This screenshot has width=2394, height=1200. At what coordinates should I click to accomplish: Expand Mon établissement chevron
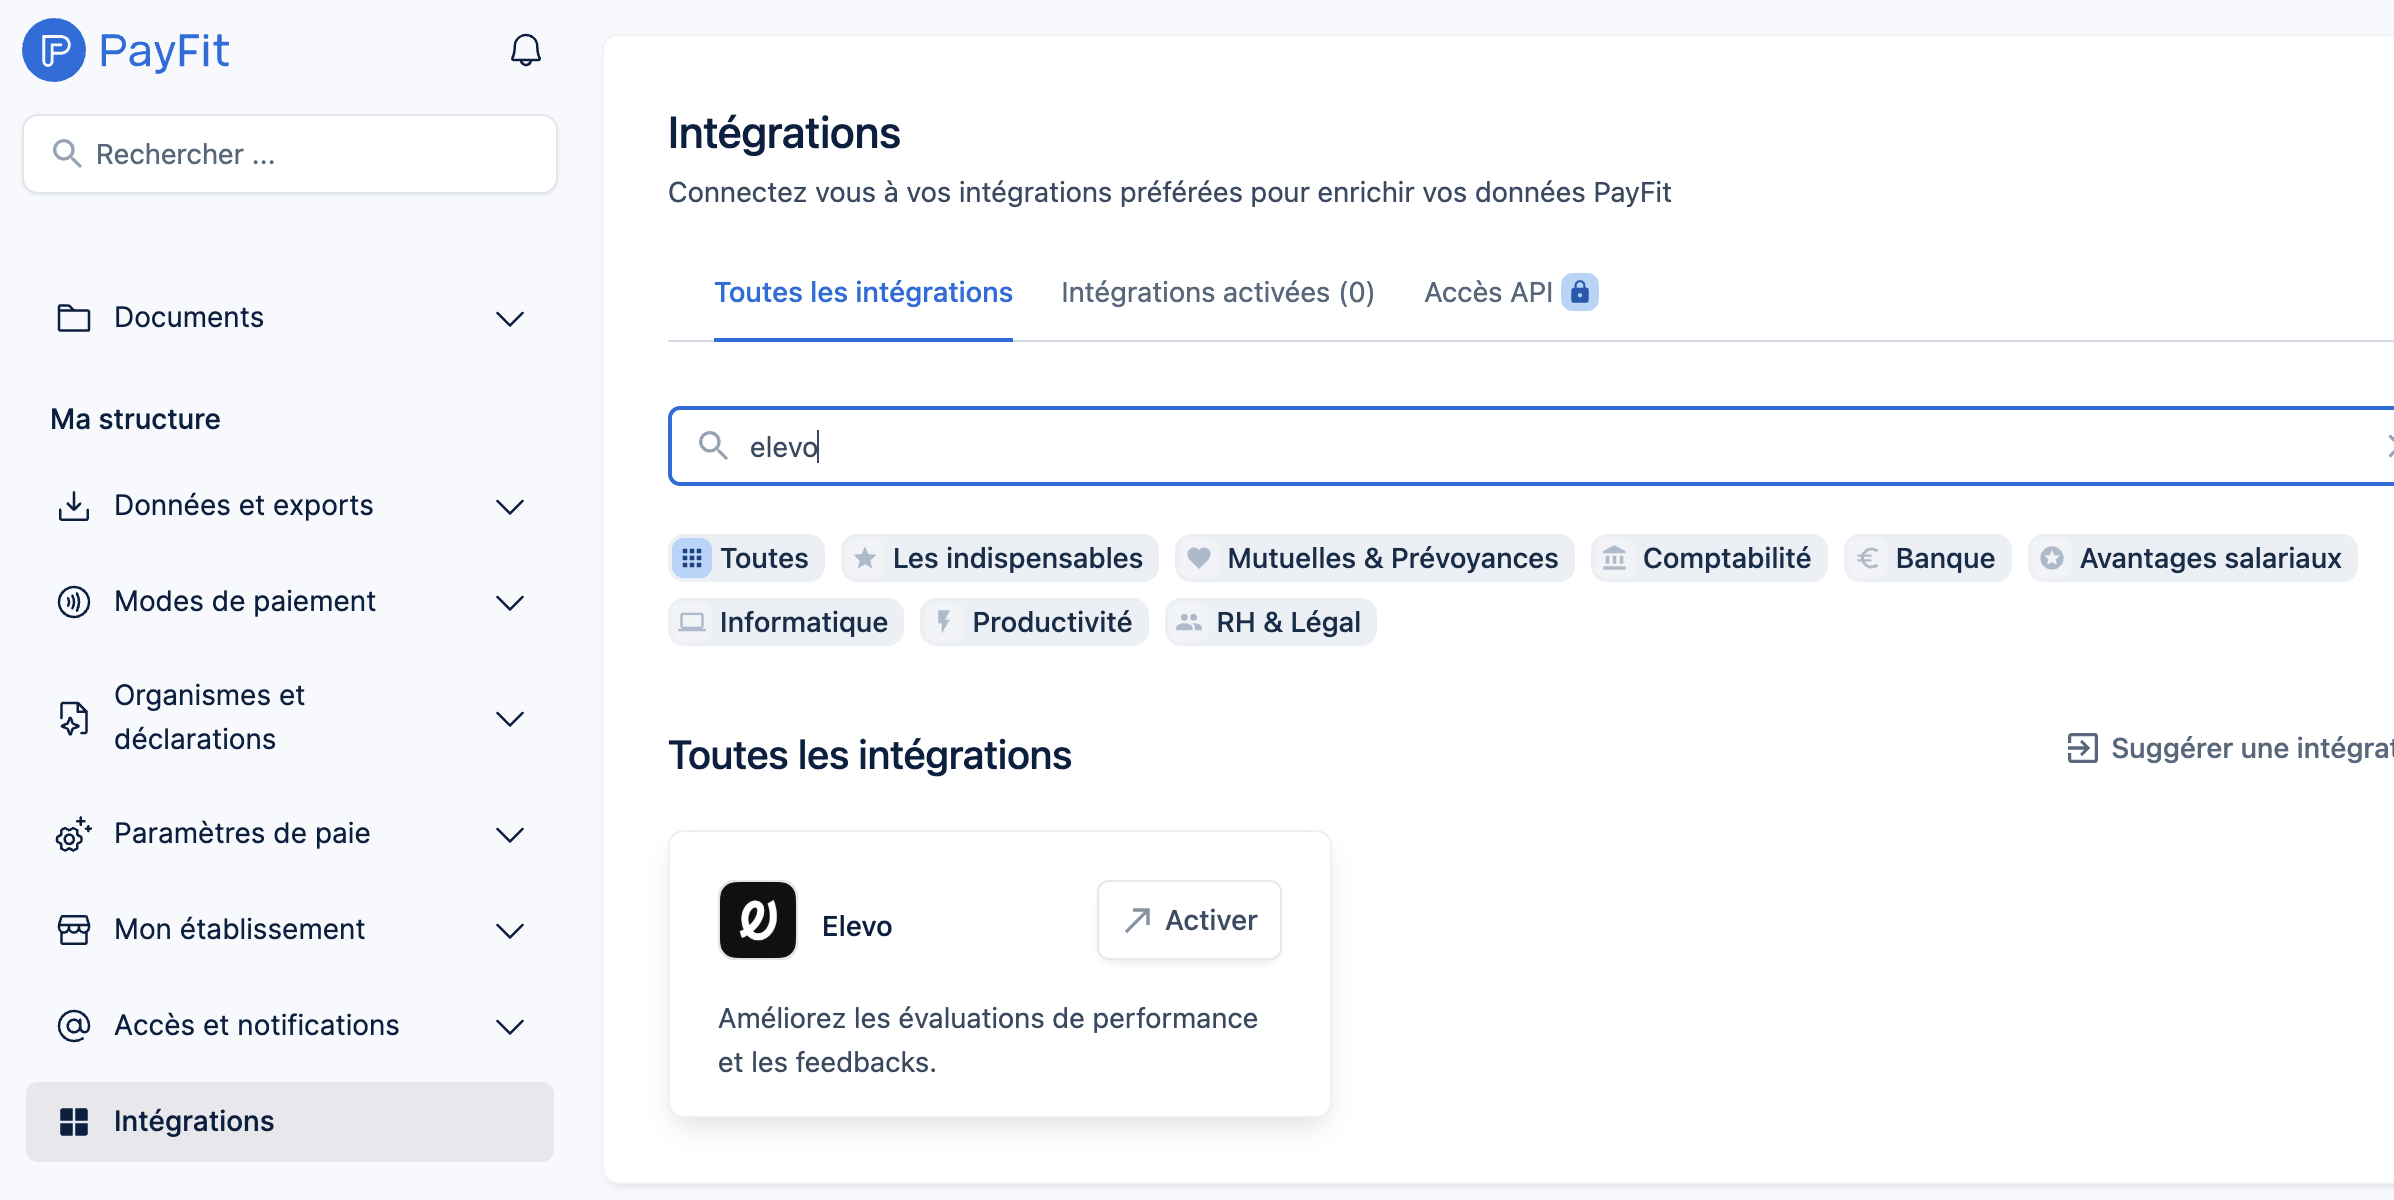click(510, 931)
